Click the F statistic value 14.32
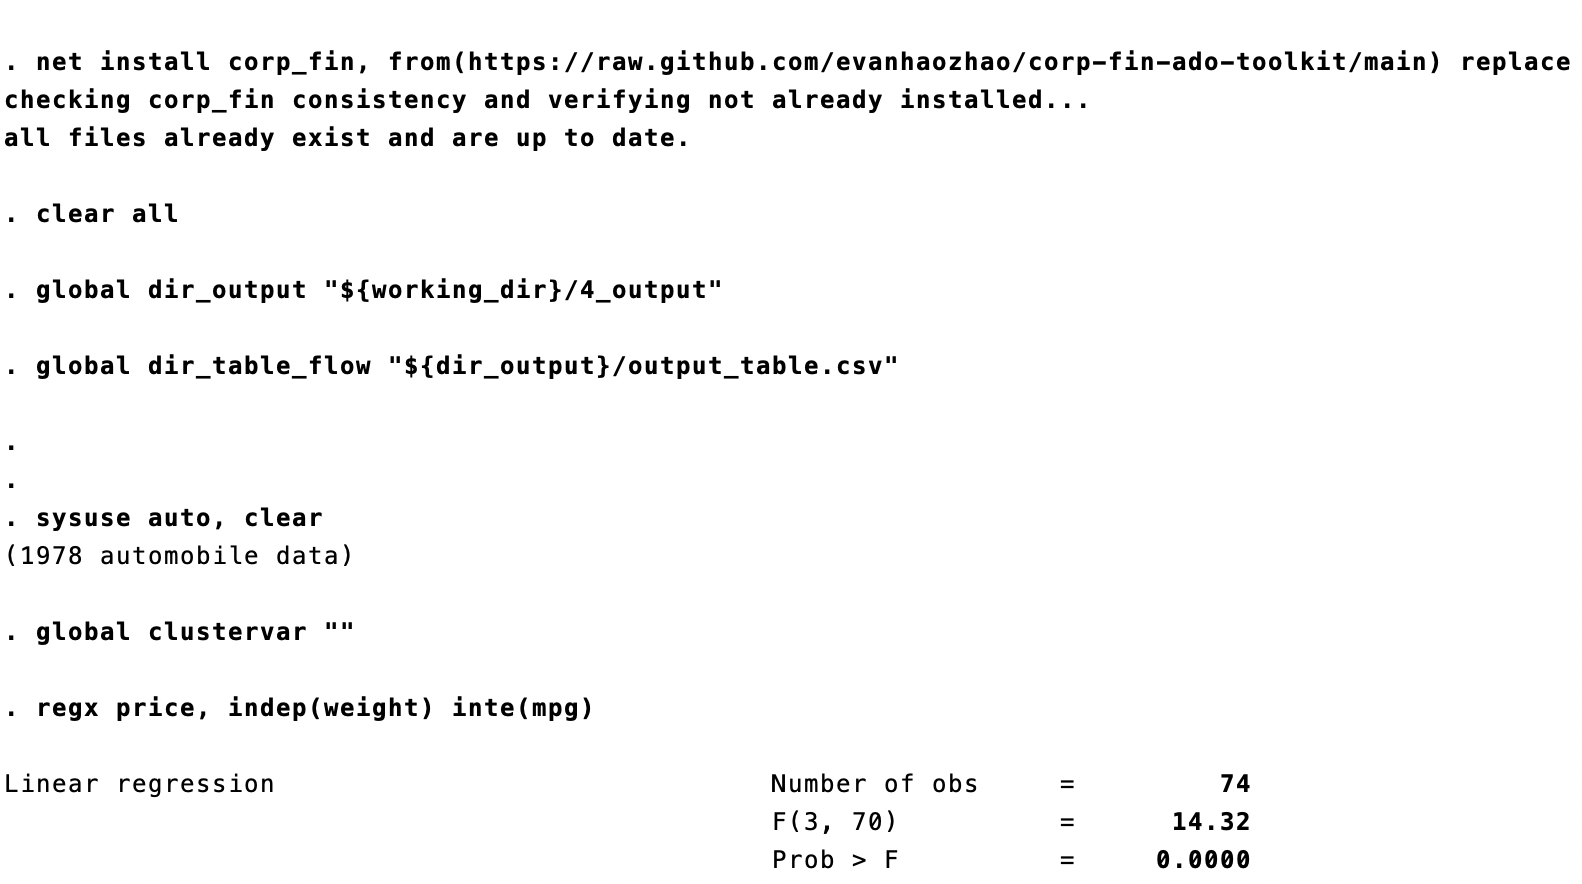The height and width of the screenshot is (884, 1582). pyautogui.click(x=1211, y=822)
